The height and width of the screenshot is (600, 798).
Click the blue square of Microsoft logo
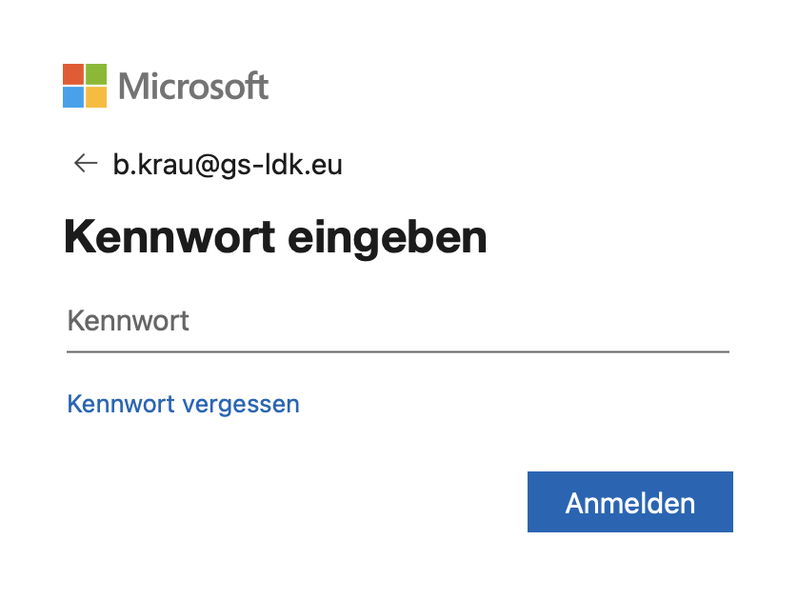(73, 97)
